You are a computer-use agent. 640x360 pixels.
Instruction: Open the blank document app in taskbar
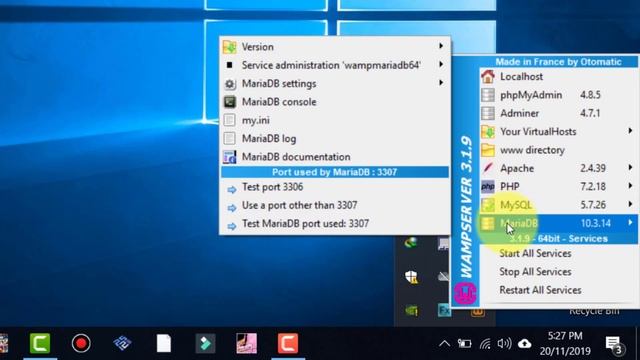164,343
